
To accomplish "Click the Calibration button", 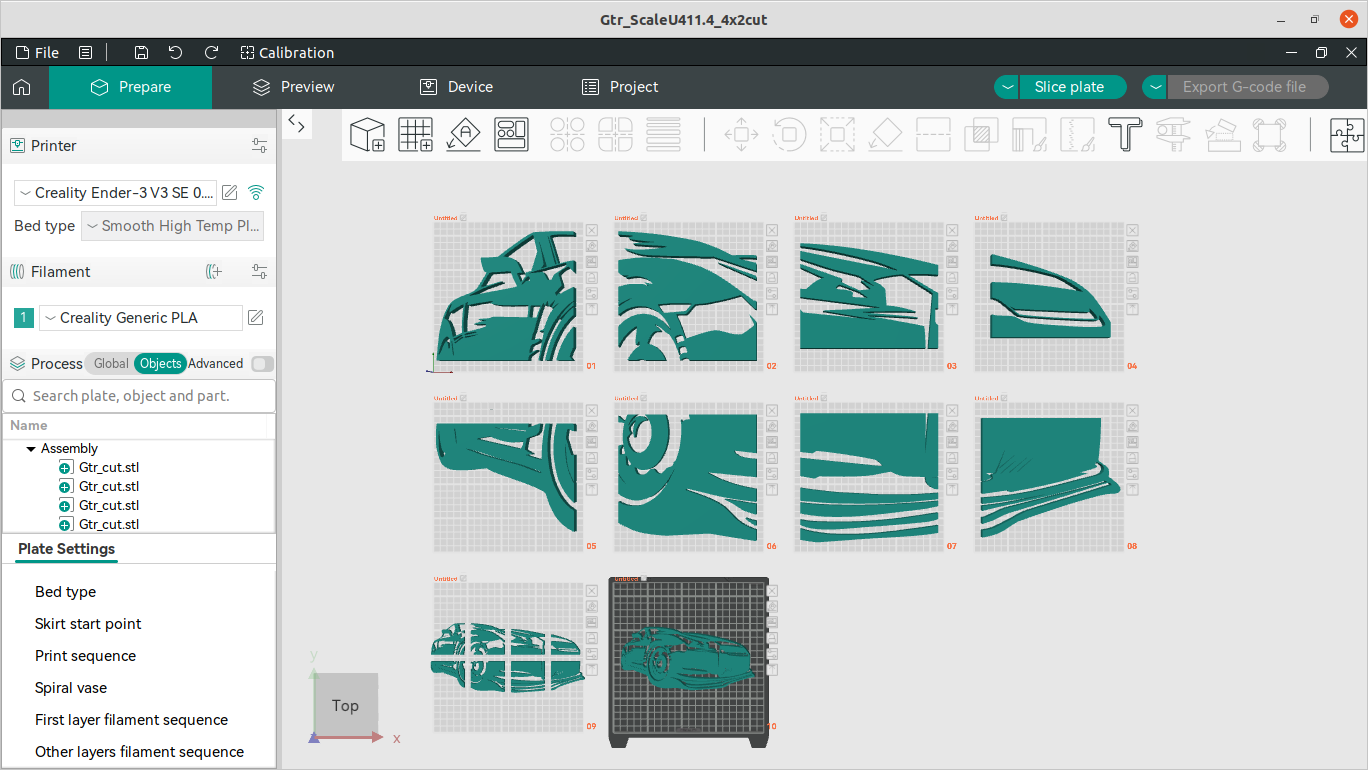I will point(288,53).
